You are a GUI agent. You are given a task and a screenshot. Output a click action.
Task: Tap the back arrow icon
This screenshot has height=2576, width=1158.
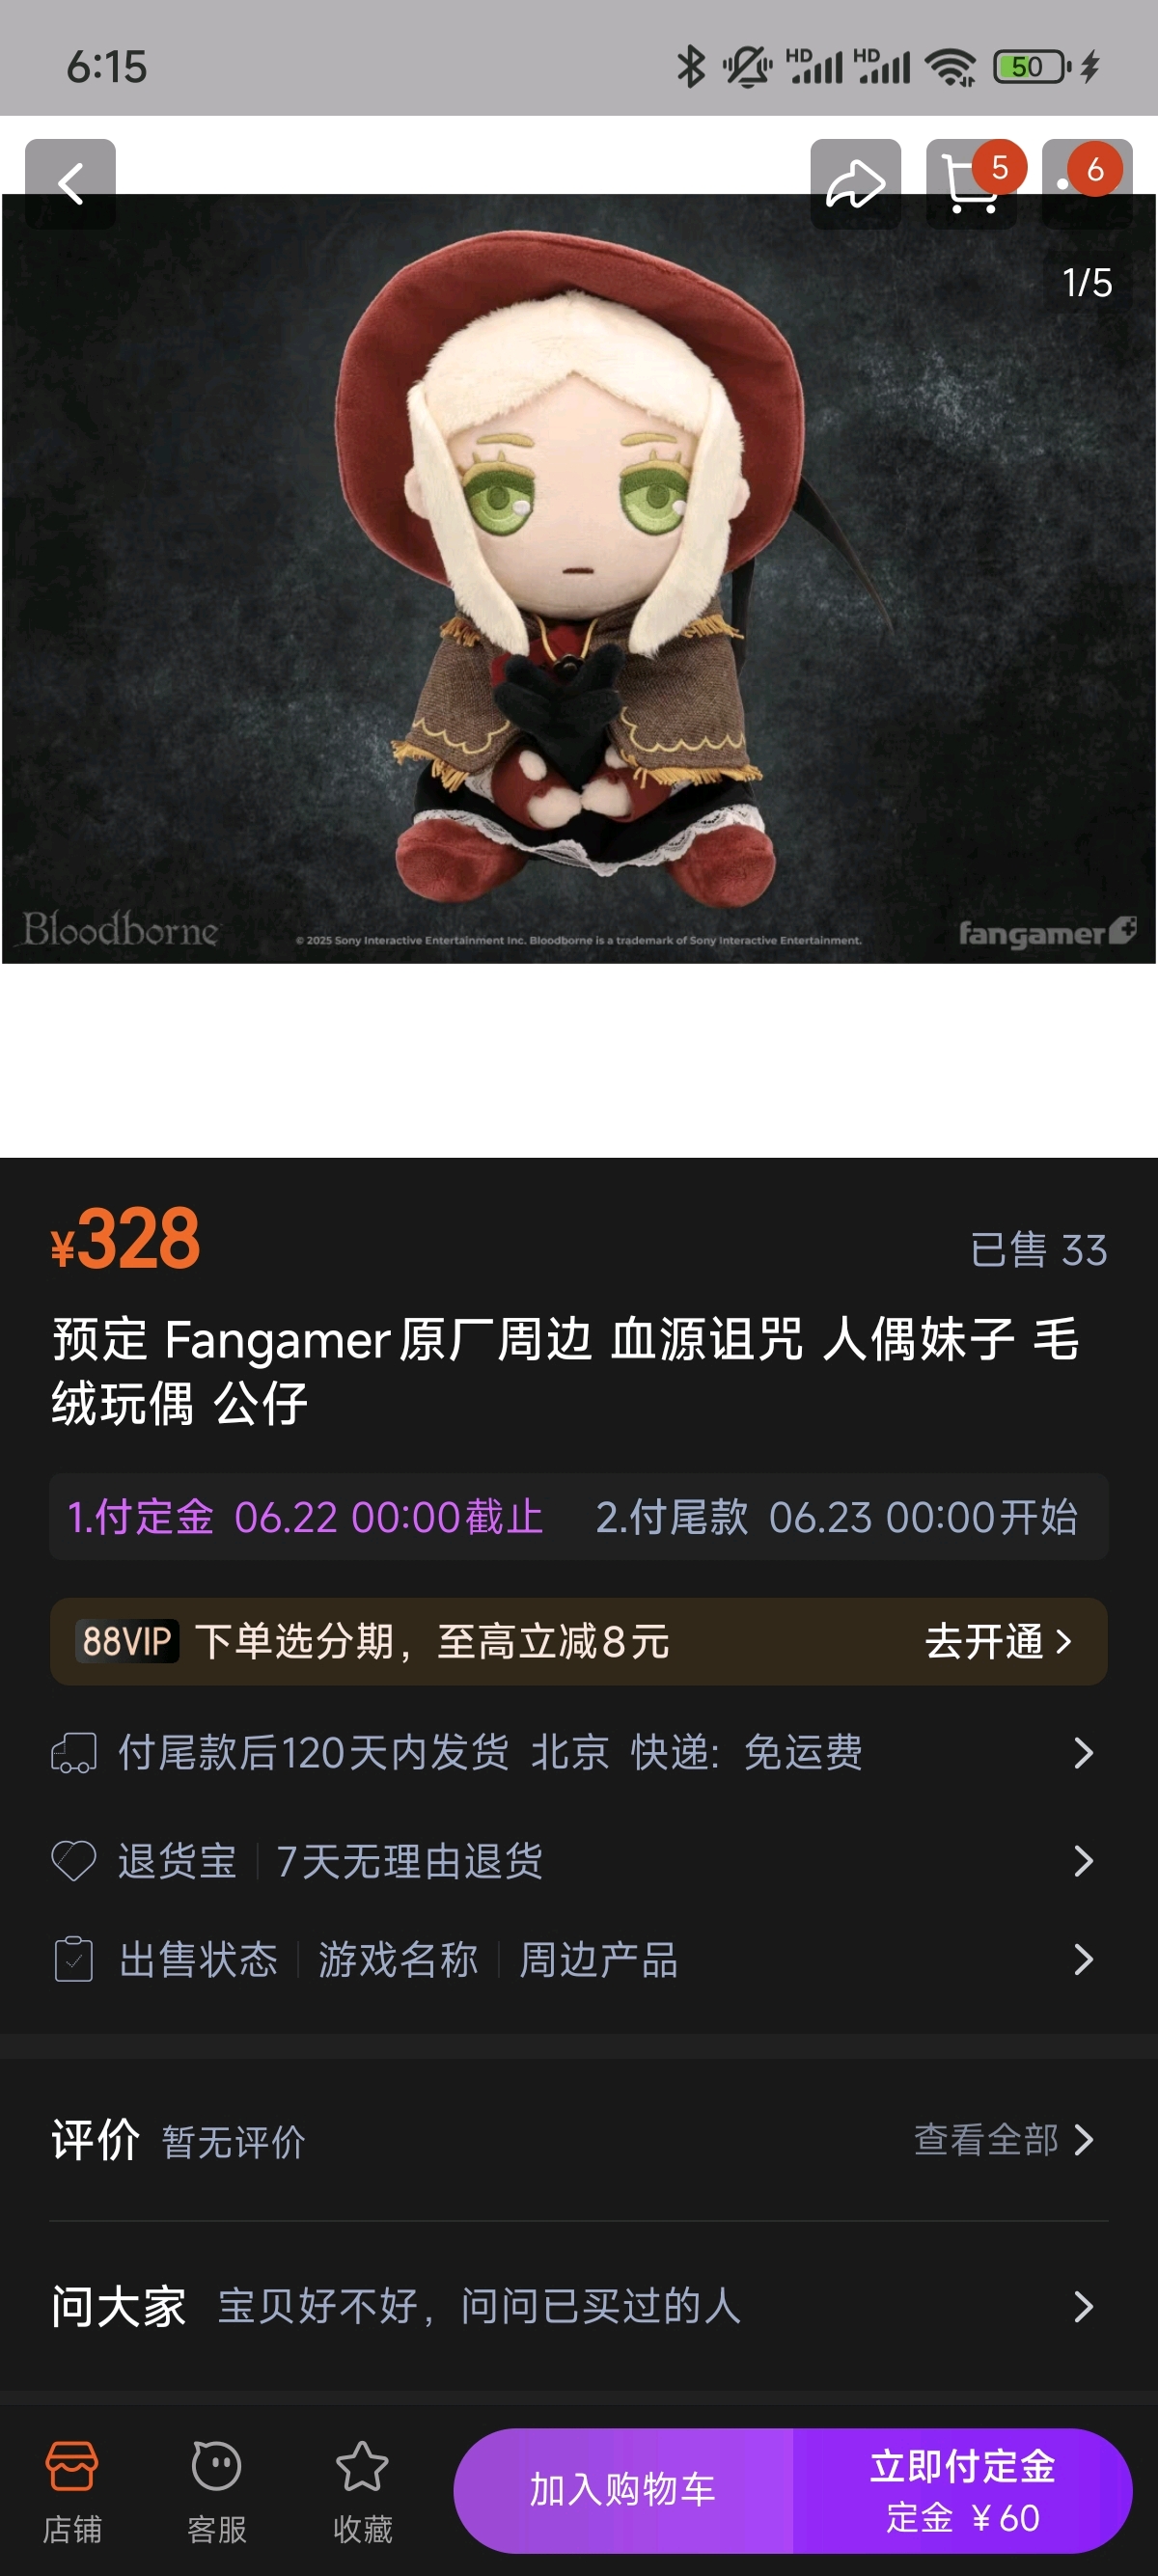70,184
